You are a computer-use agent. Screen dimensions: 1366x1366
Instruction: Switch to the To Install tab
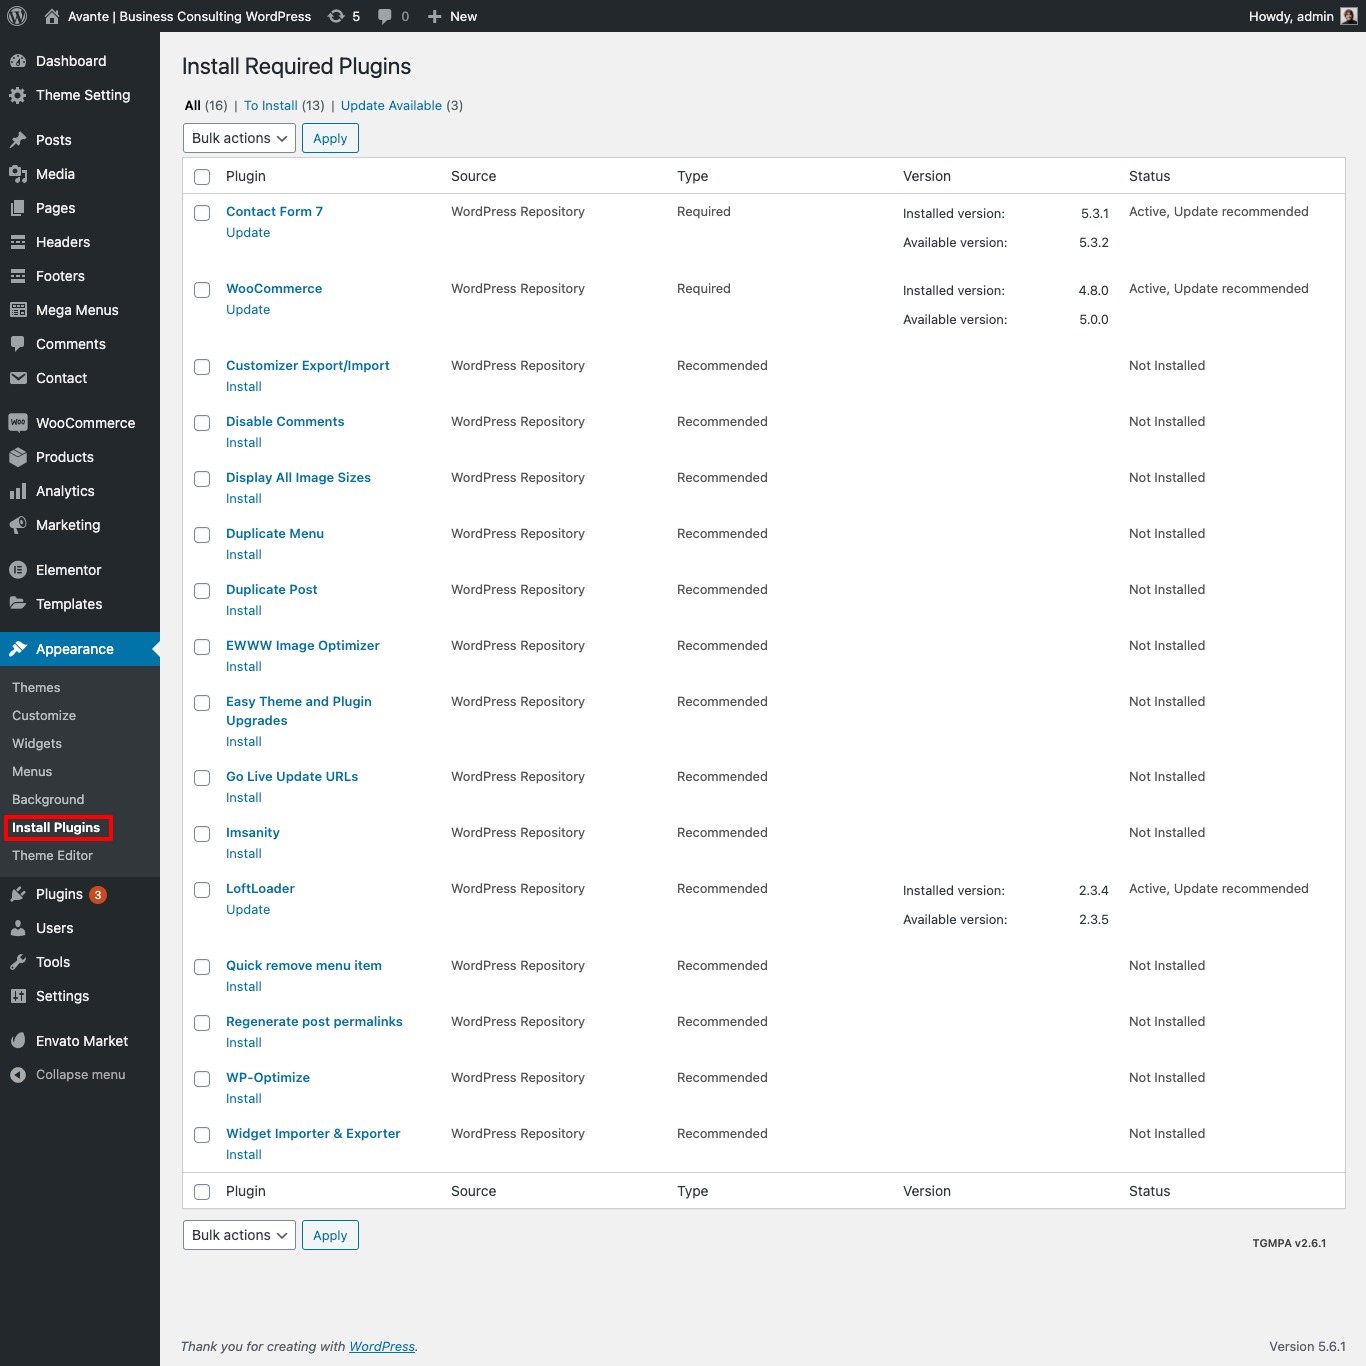(x=271, y=105)
